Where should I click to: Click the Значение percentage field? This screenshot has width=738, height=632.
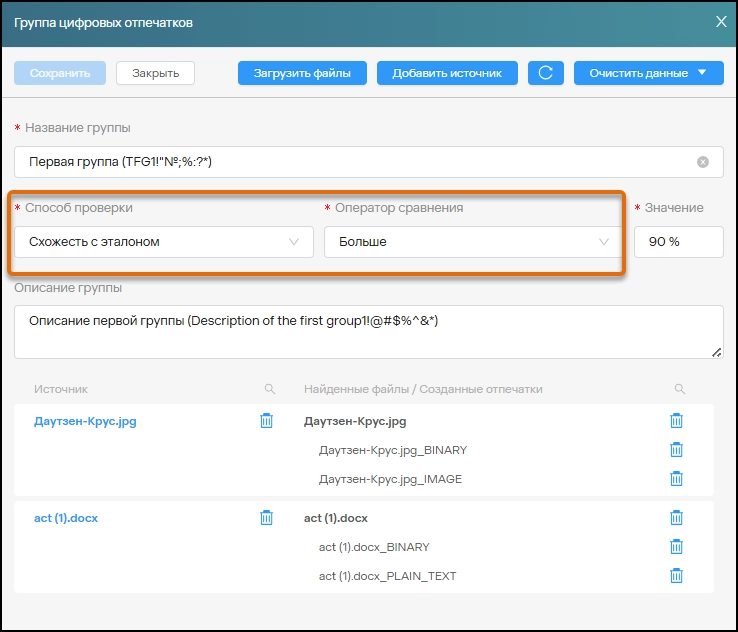(x=678, y=242)
